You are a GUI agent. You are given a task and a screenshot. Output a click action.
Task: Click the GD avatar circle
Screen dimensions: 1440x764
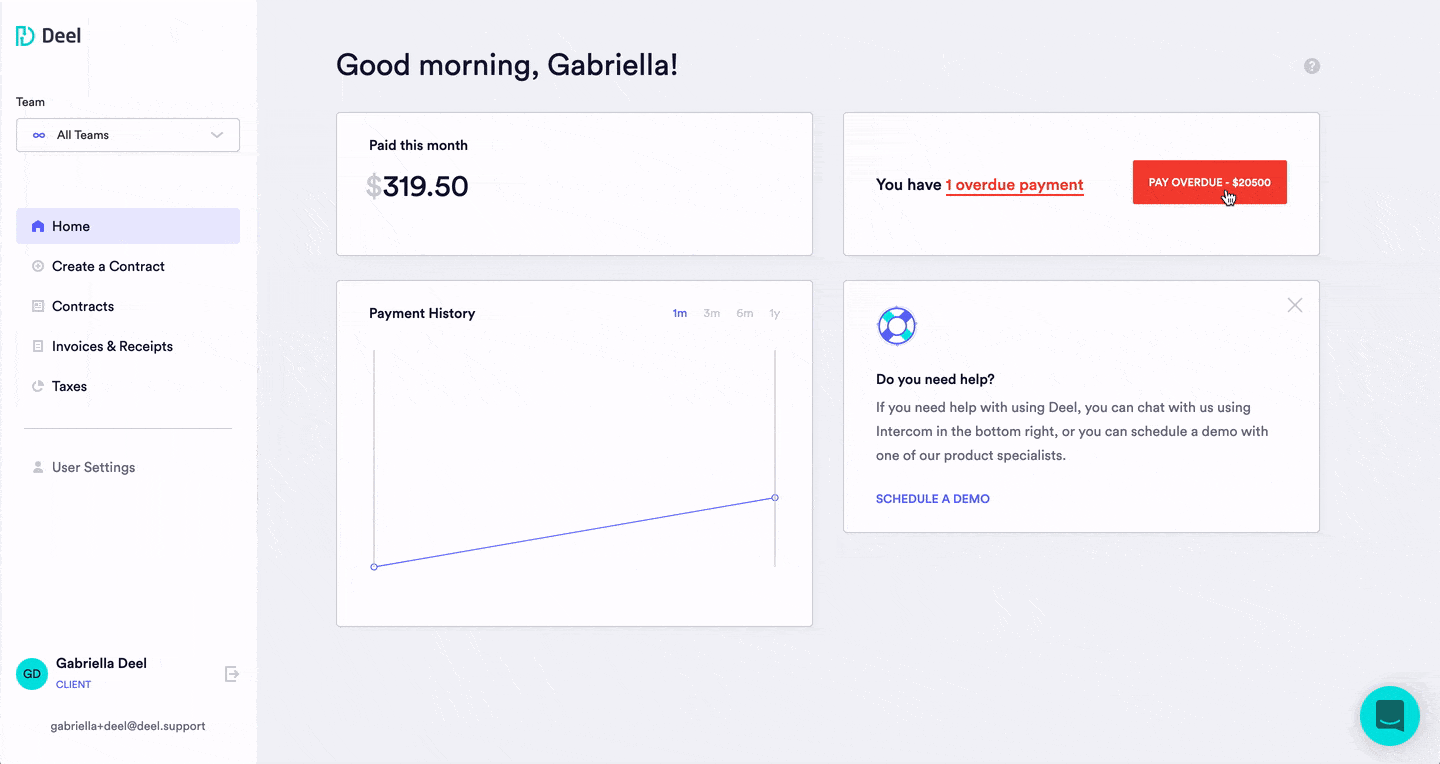(32, 674)
